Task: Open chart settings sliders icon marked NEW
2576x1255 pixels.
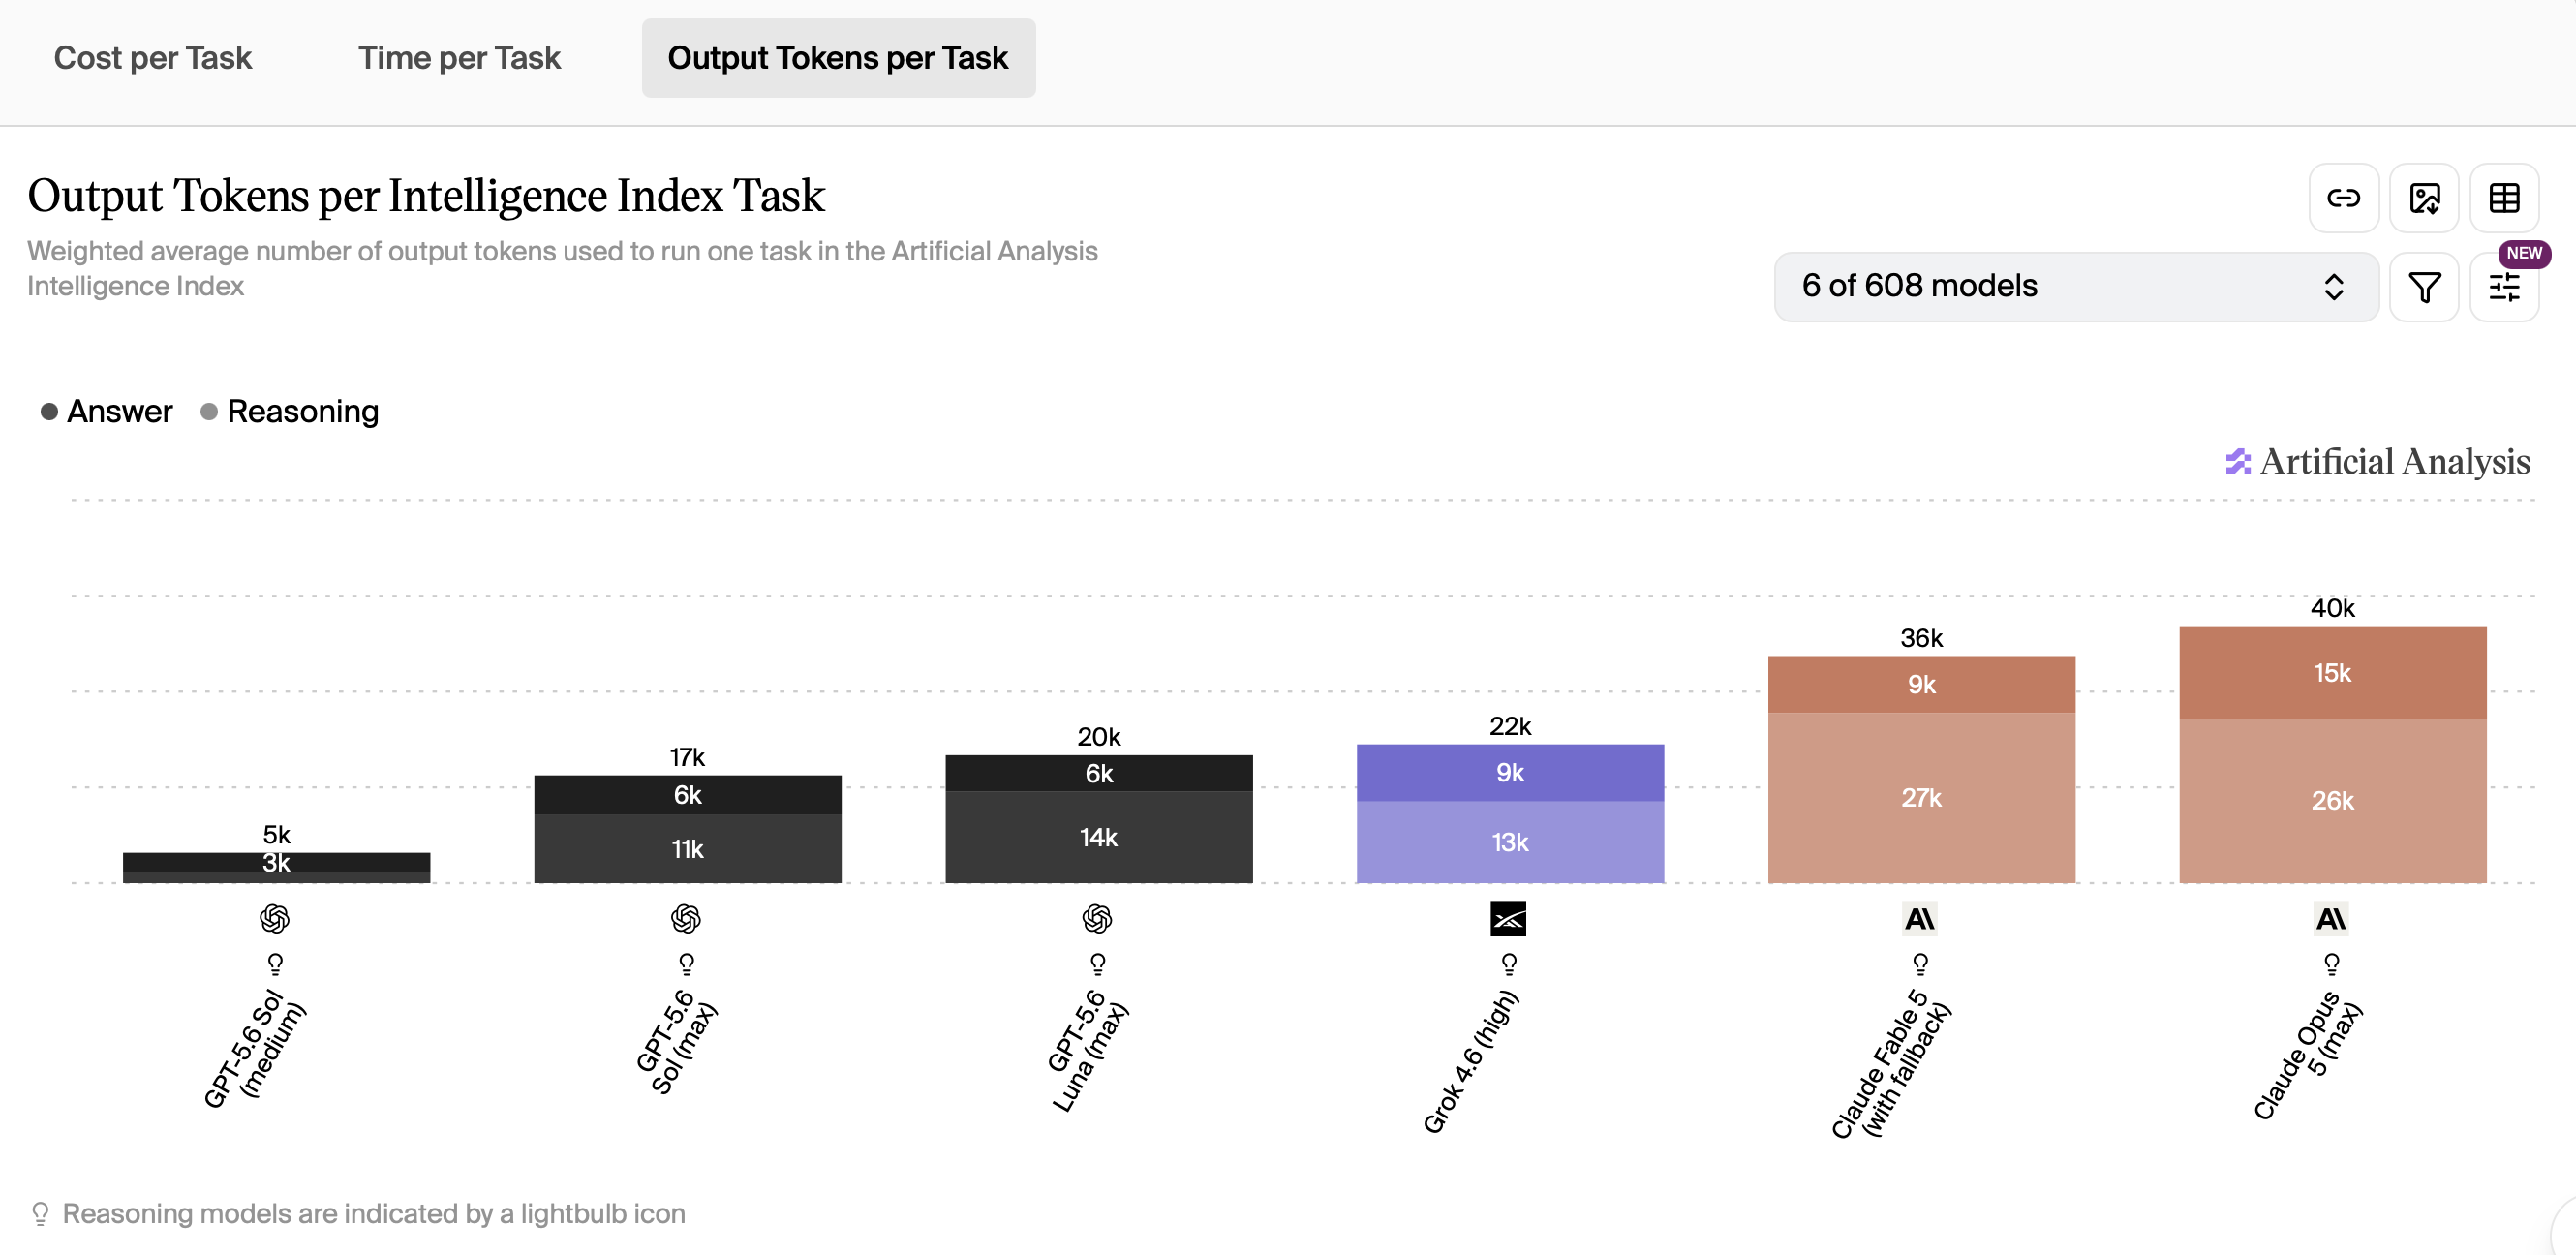Action: 2504,287
